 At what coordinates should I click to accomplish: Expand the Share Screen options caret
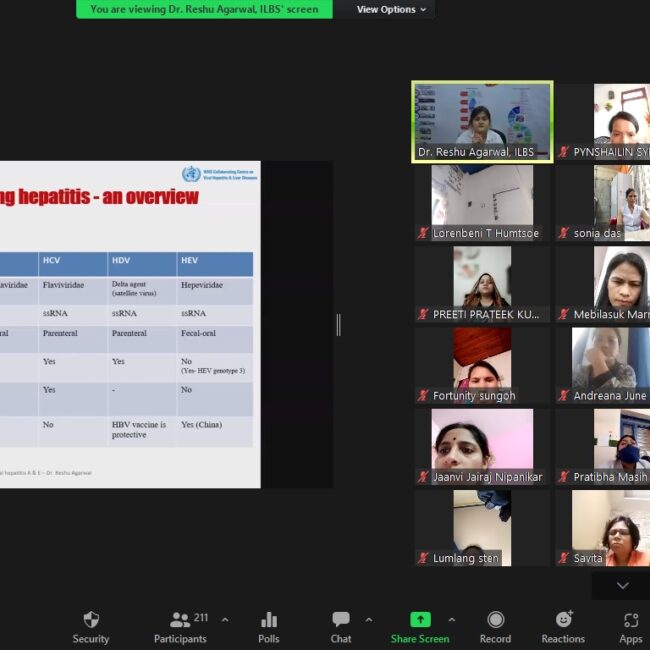451,620
